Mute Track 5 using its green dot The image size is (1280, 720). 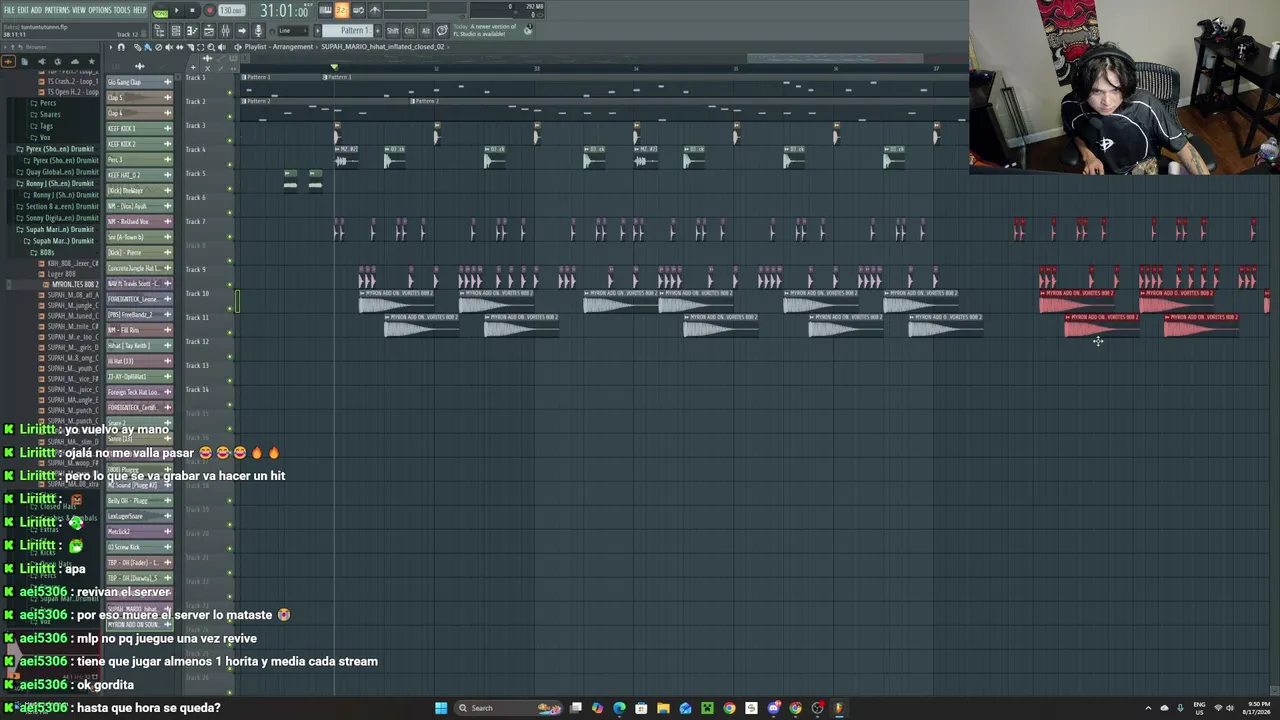tap(230, 189)
